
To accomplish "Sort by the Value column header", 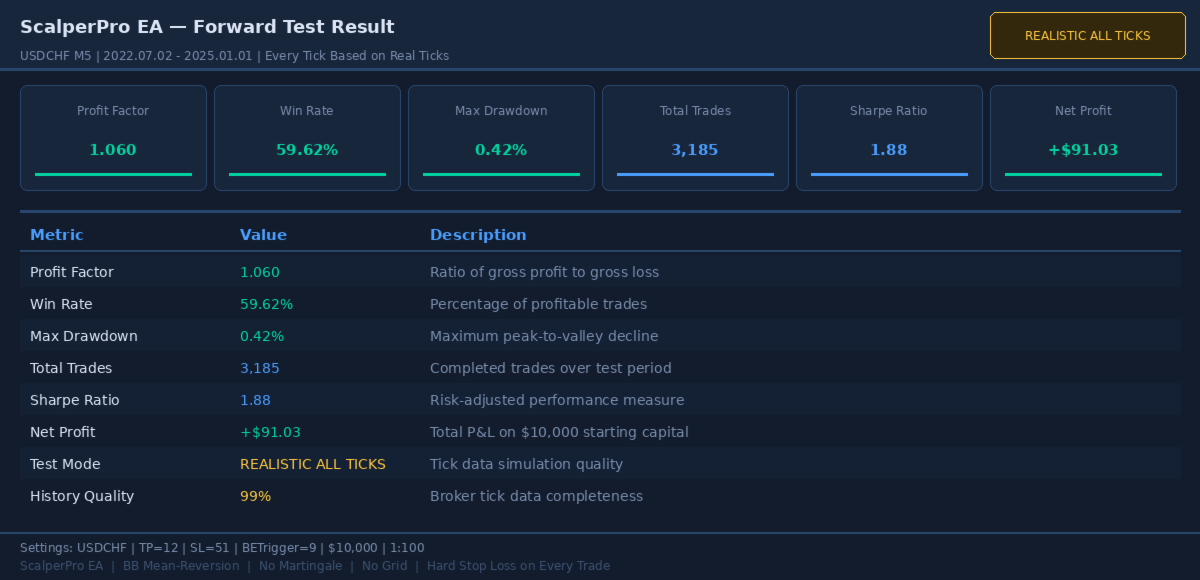I will point(263,235).
